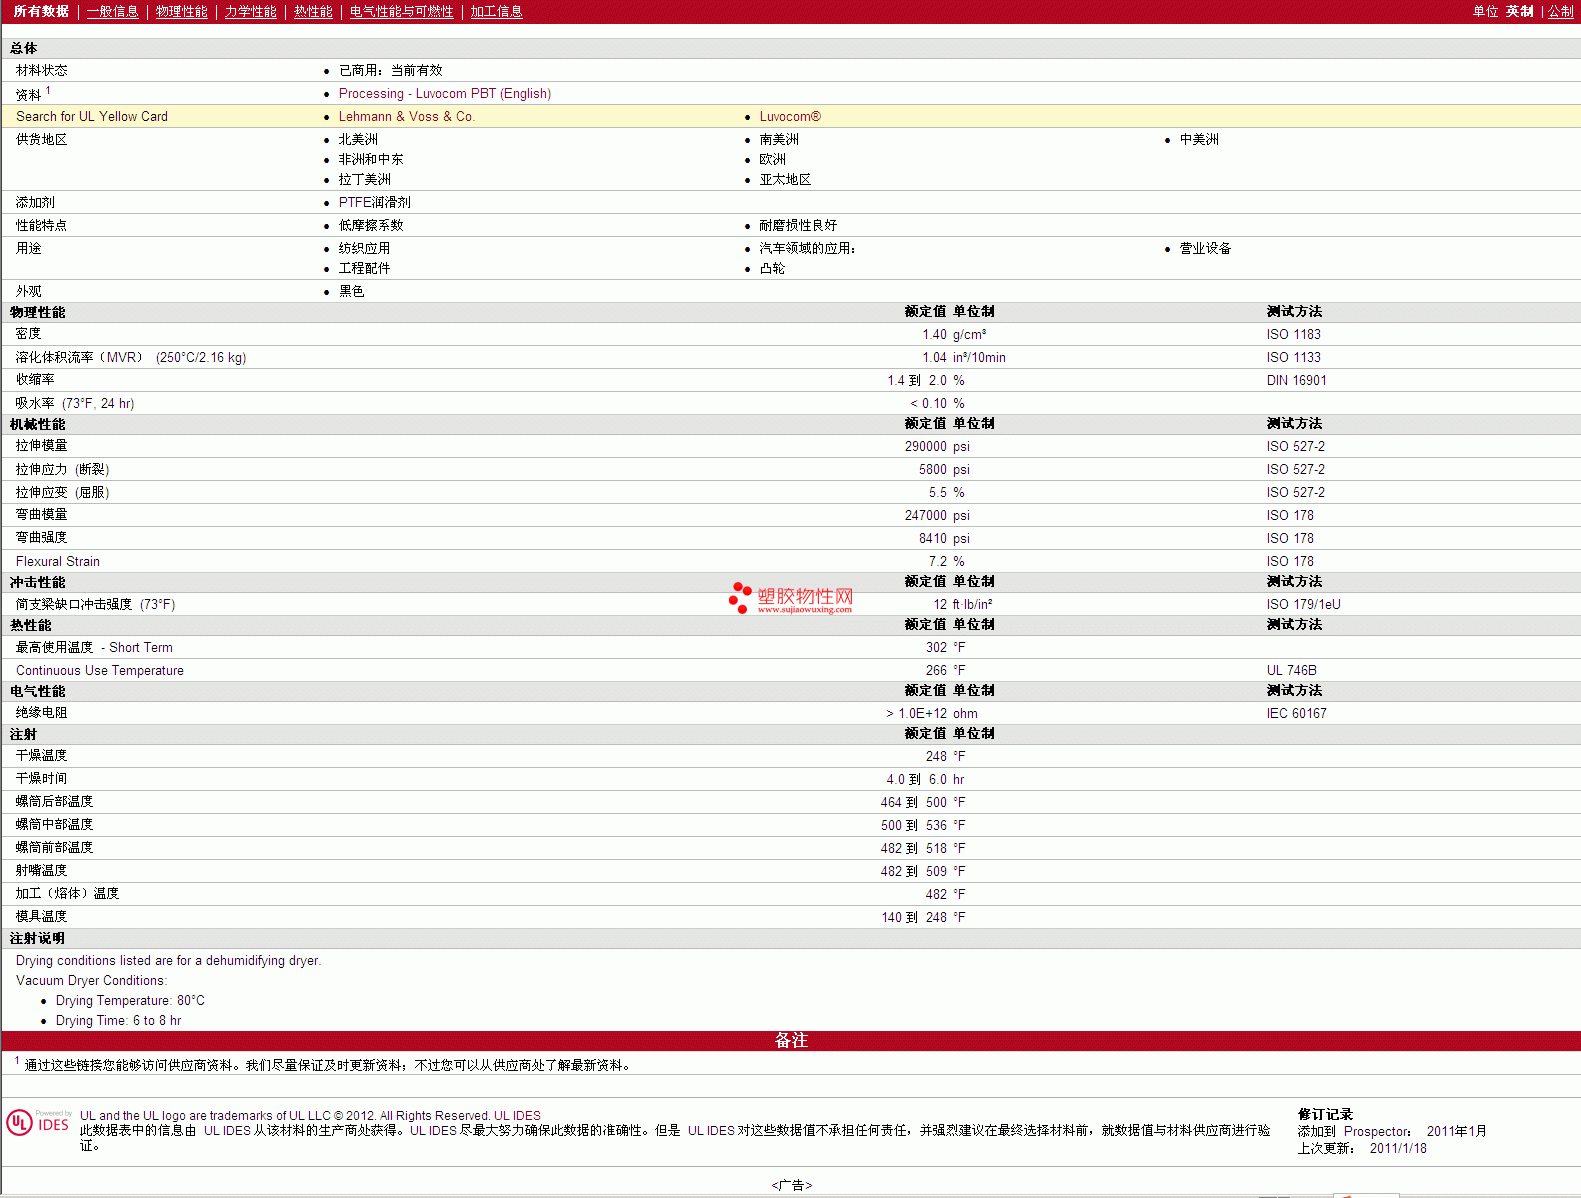The image size is (1581, 1198).
Task: Click Search for UL Yellow Card
Action: (x=92, y=117)
